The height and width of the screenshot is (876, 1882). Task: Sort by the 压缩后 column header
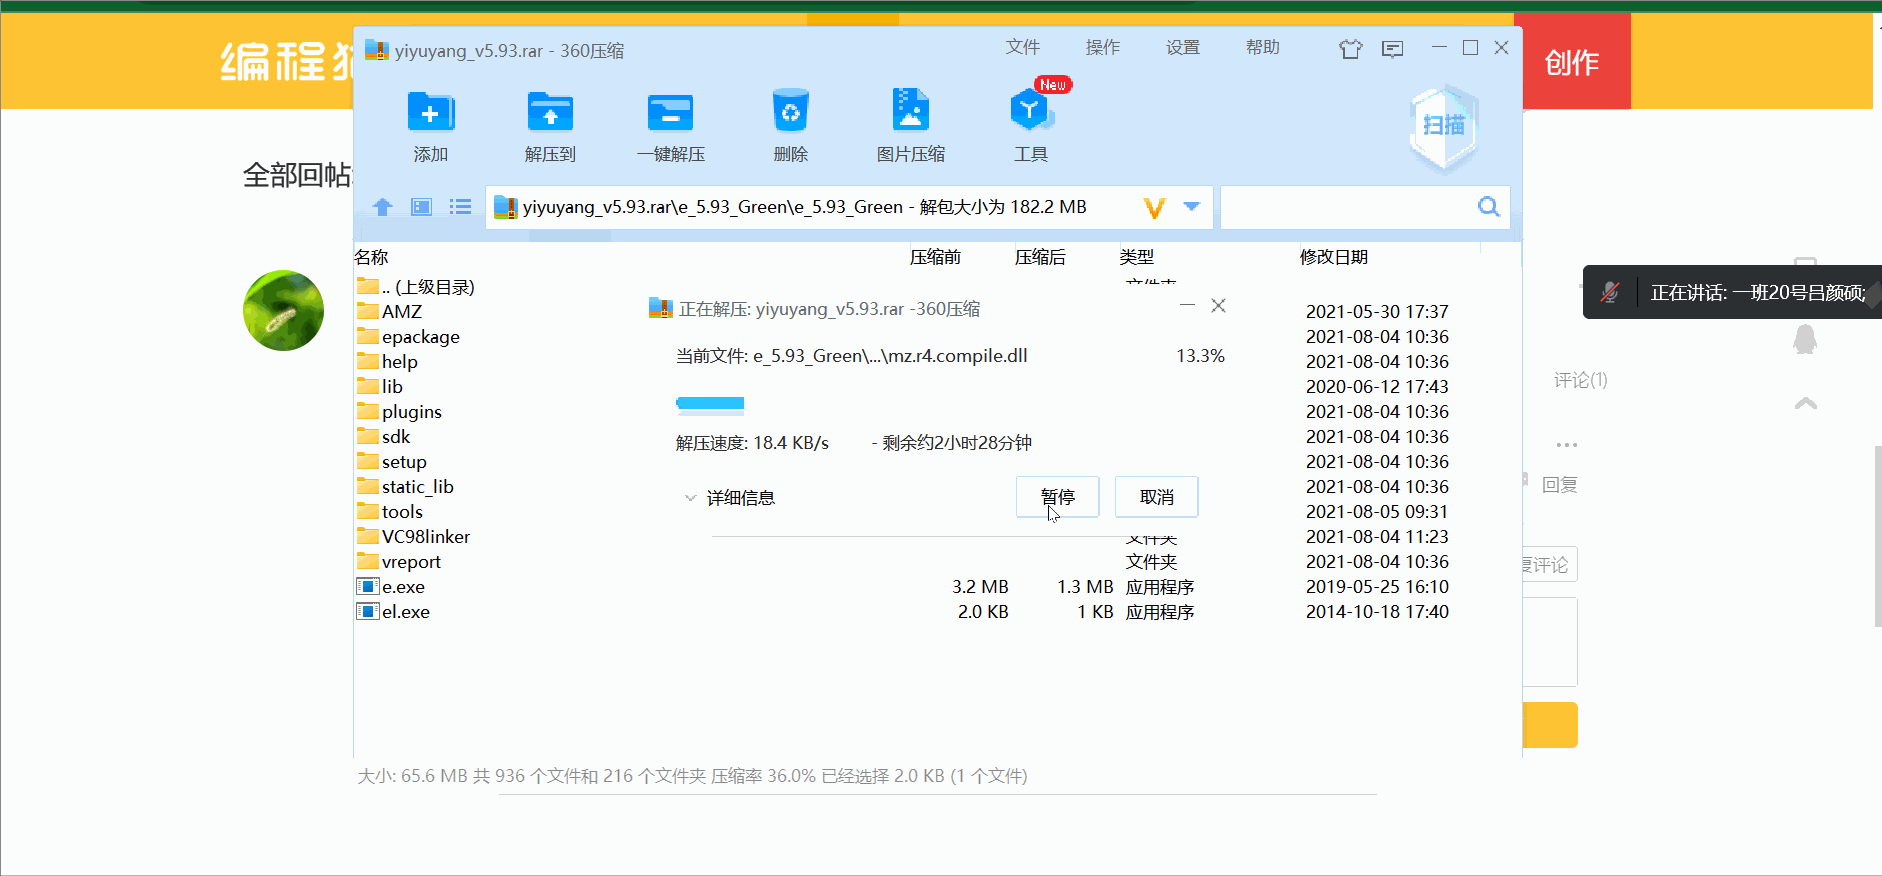[1040, 257]
